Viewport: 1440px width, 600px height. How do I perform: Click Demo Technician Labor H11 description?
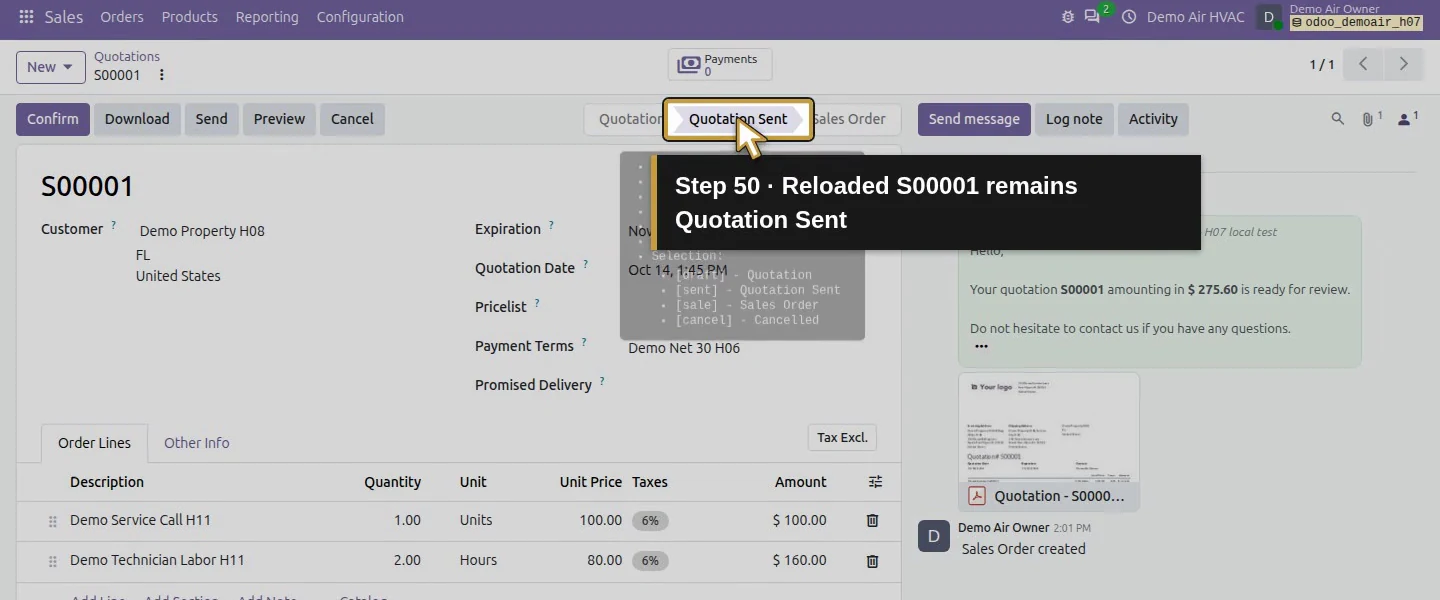pos(157,560)
